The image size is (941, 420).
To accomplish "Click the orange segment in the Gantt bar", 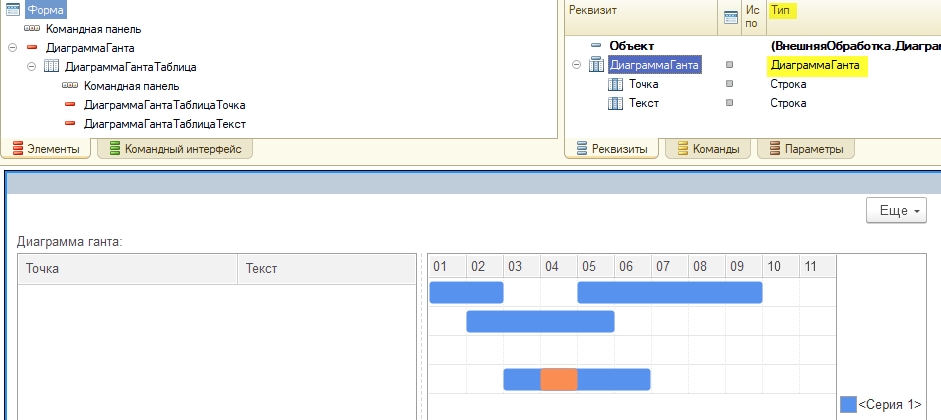I will pos(559,380).
